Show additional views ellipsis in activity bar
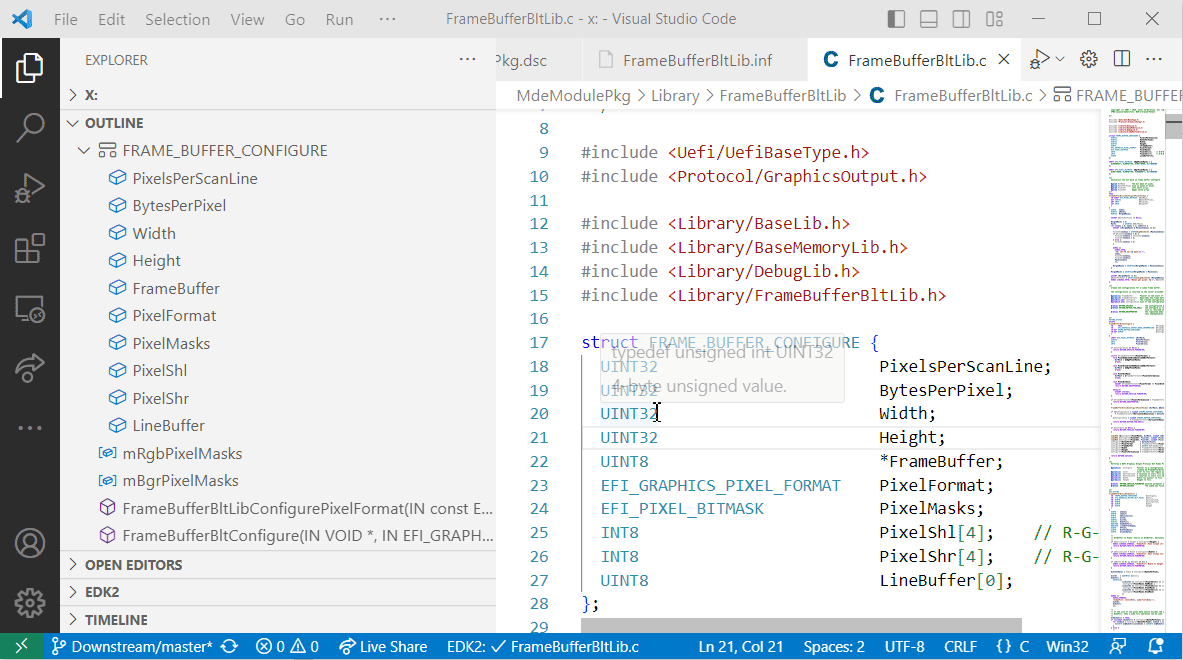Screen dimensions: 1183x660 (x=29, y=428)
